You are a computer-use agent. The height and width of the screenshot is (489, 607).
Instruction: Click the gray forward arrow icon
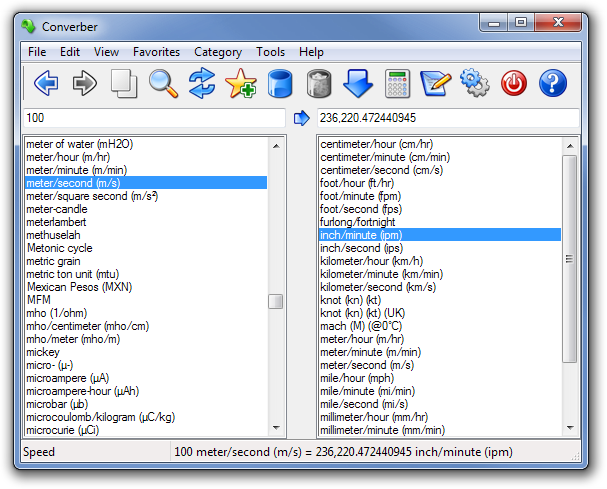(85, 83)
